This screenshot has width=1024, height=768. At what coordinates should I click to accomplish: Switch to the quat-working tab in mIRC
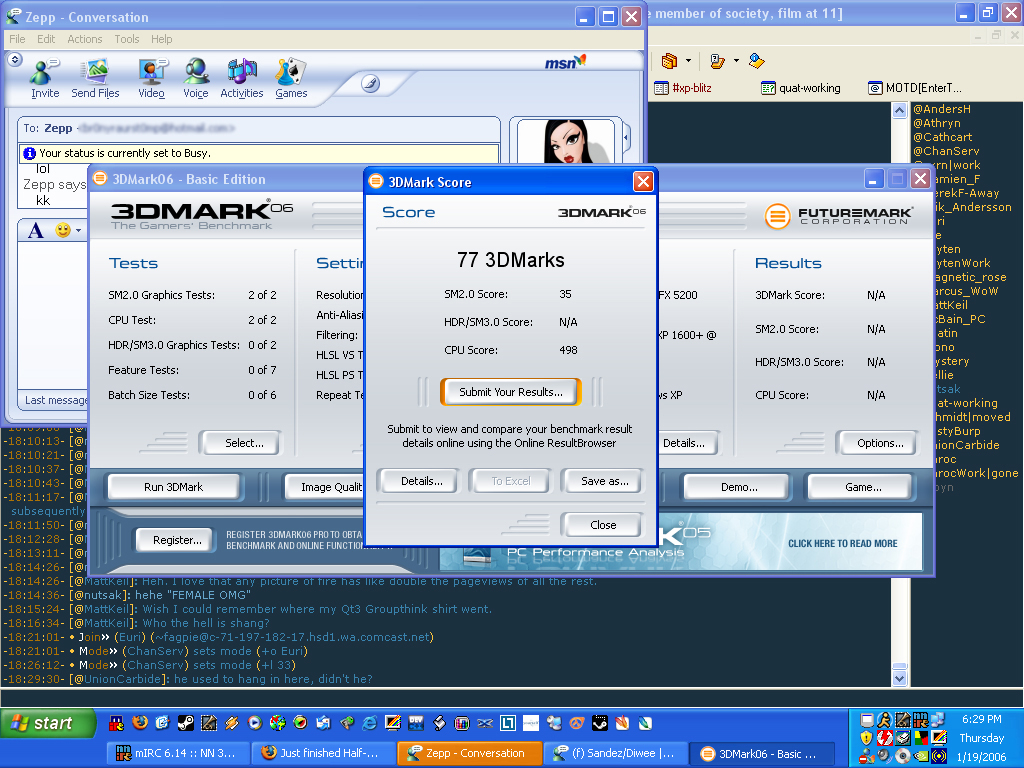click(x=801, y=88)
